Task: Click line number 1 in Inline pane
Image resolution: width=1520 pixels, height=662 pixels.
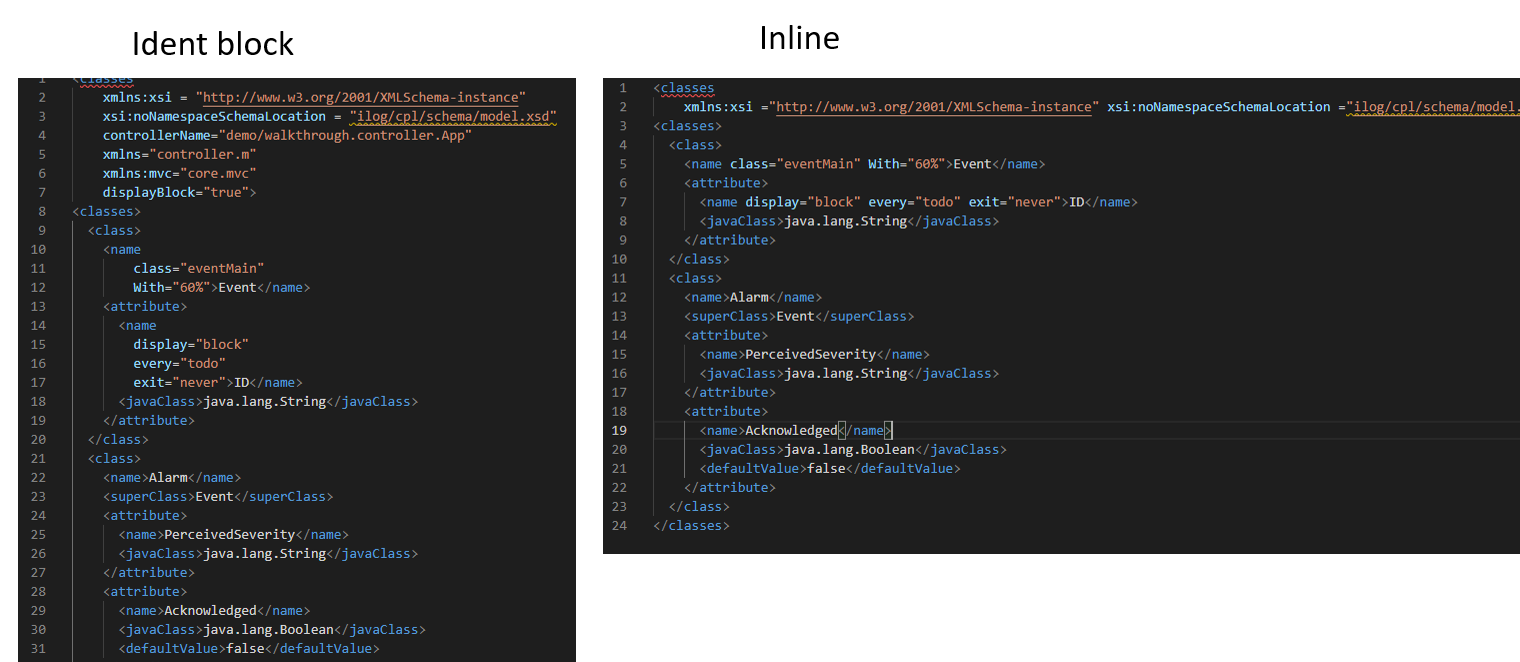Action: 623,88
